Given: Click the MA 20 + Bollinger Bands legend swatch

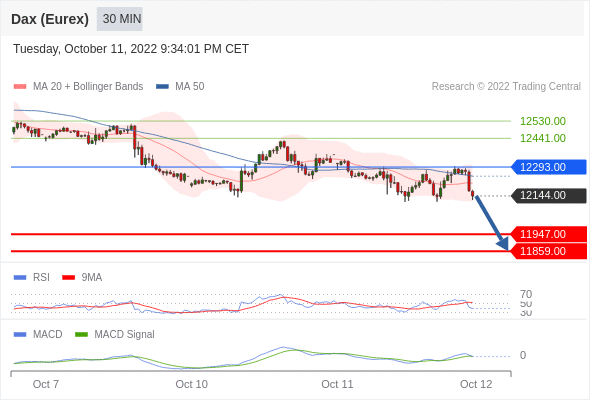Looking at the screenshot, I should 20,87.
